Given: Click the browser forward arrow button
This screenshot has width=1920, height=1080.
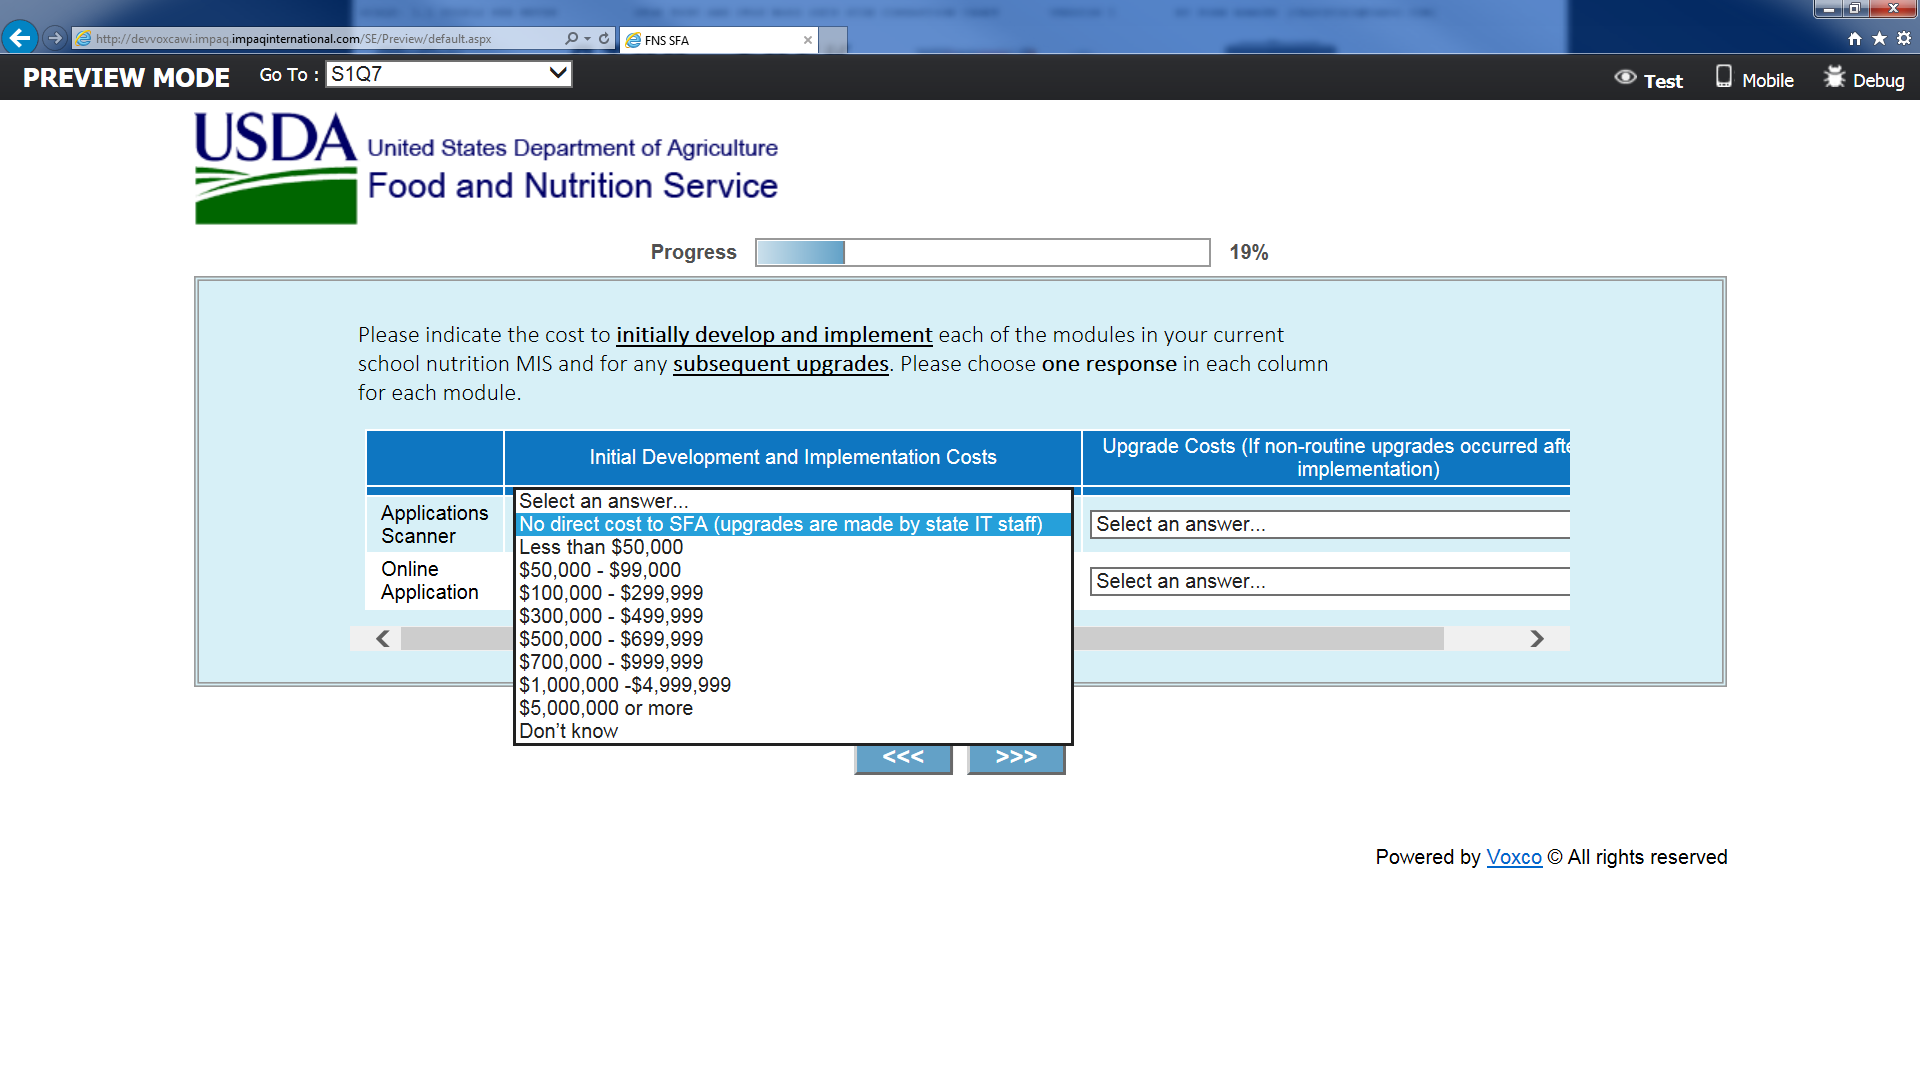Looking at the screenshot, I should (x=55, y=38).
